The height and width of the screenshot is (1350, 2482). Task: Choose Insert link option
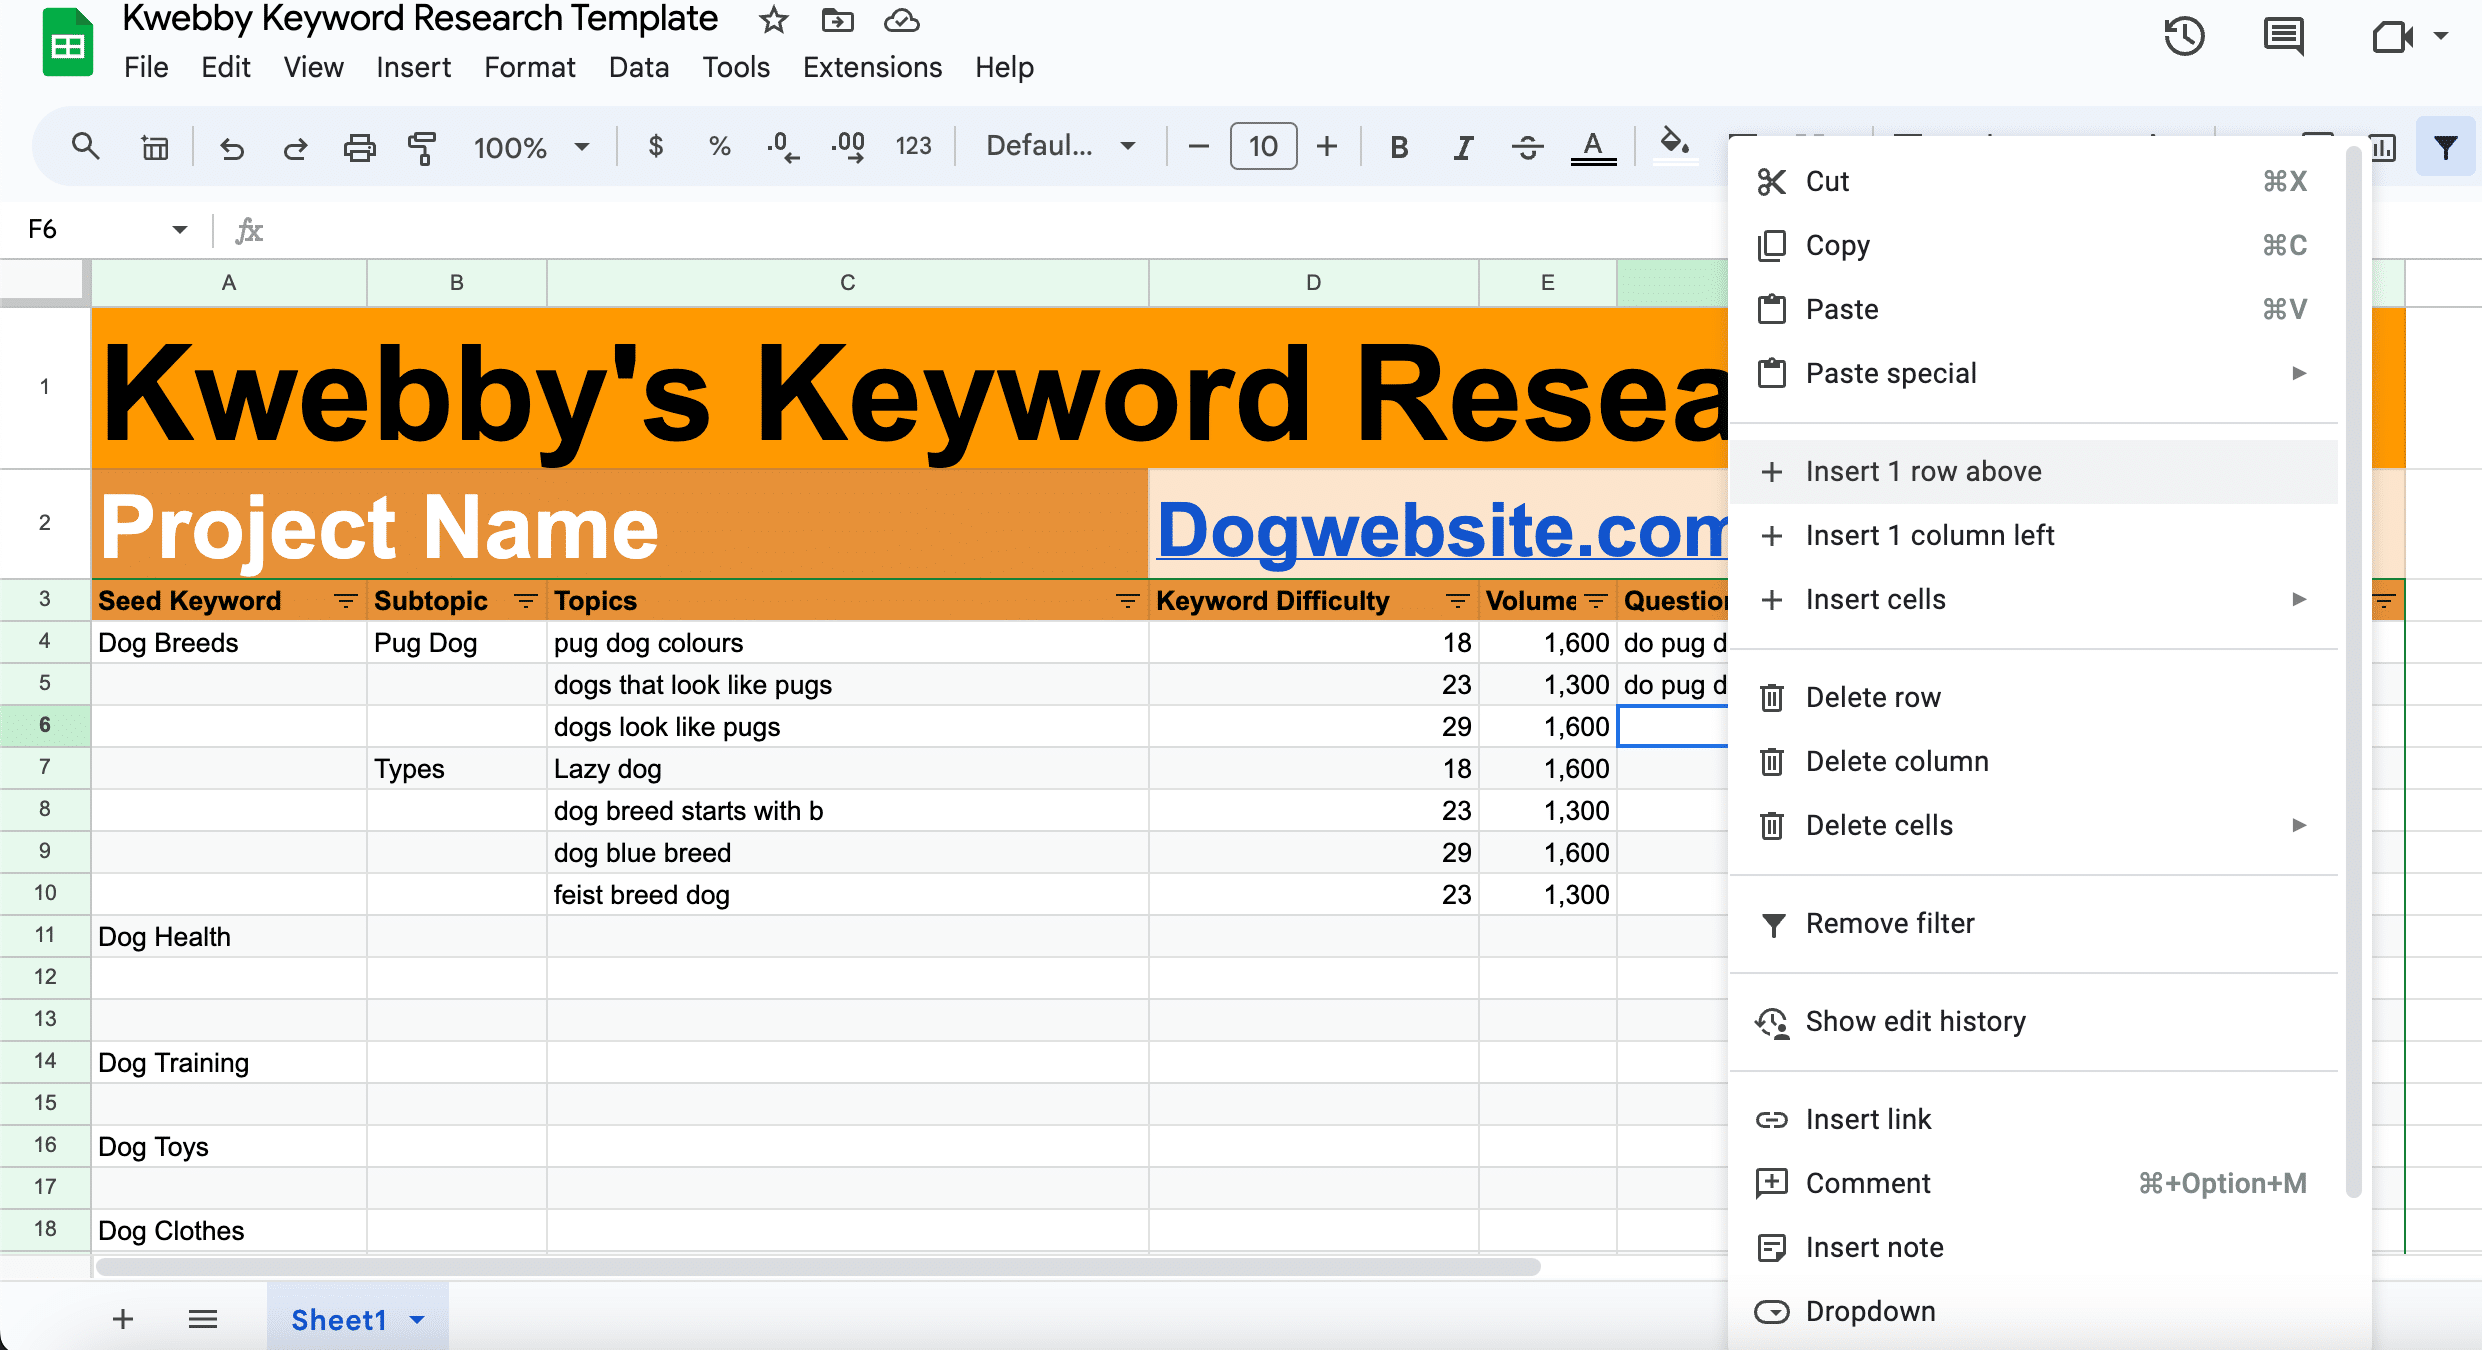point(2033,1119)
